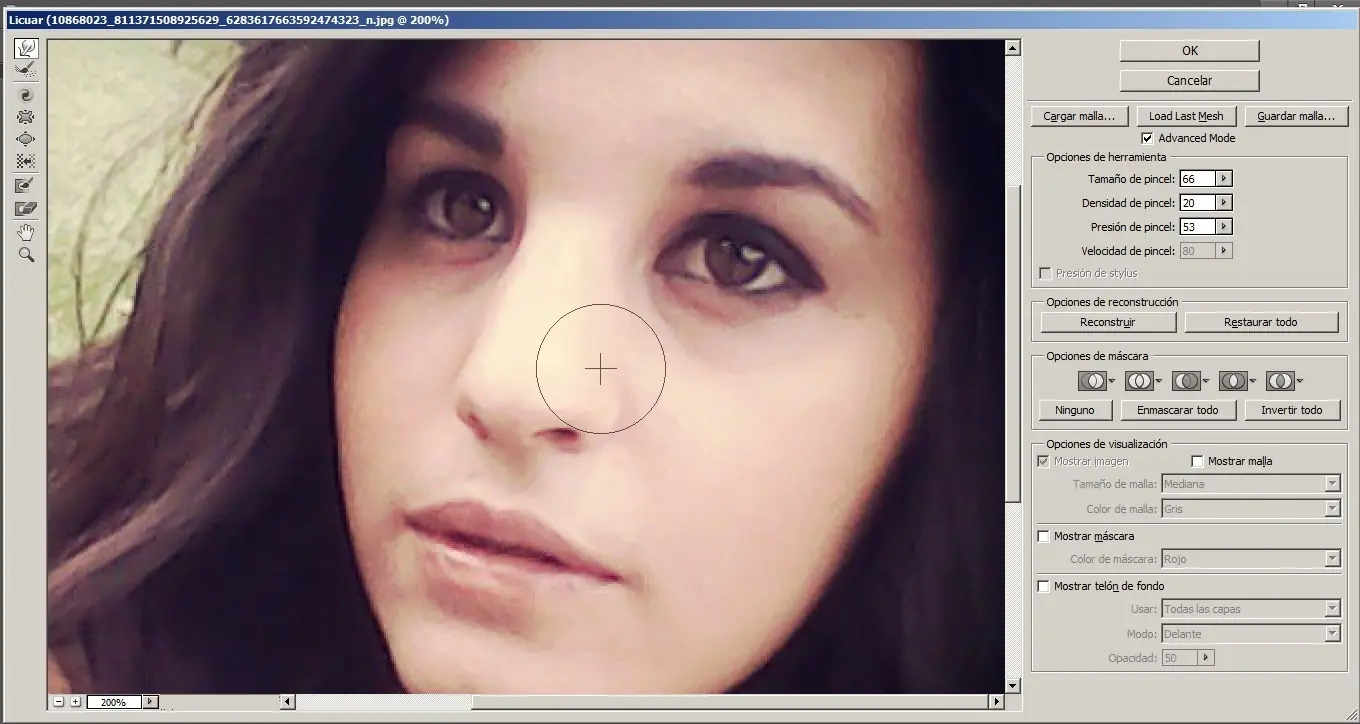The height and width of the screenshot is (724, 1360).
Task: Click the Guardar malla button
Action: click(x=1296, y=116)
